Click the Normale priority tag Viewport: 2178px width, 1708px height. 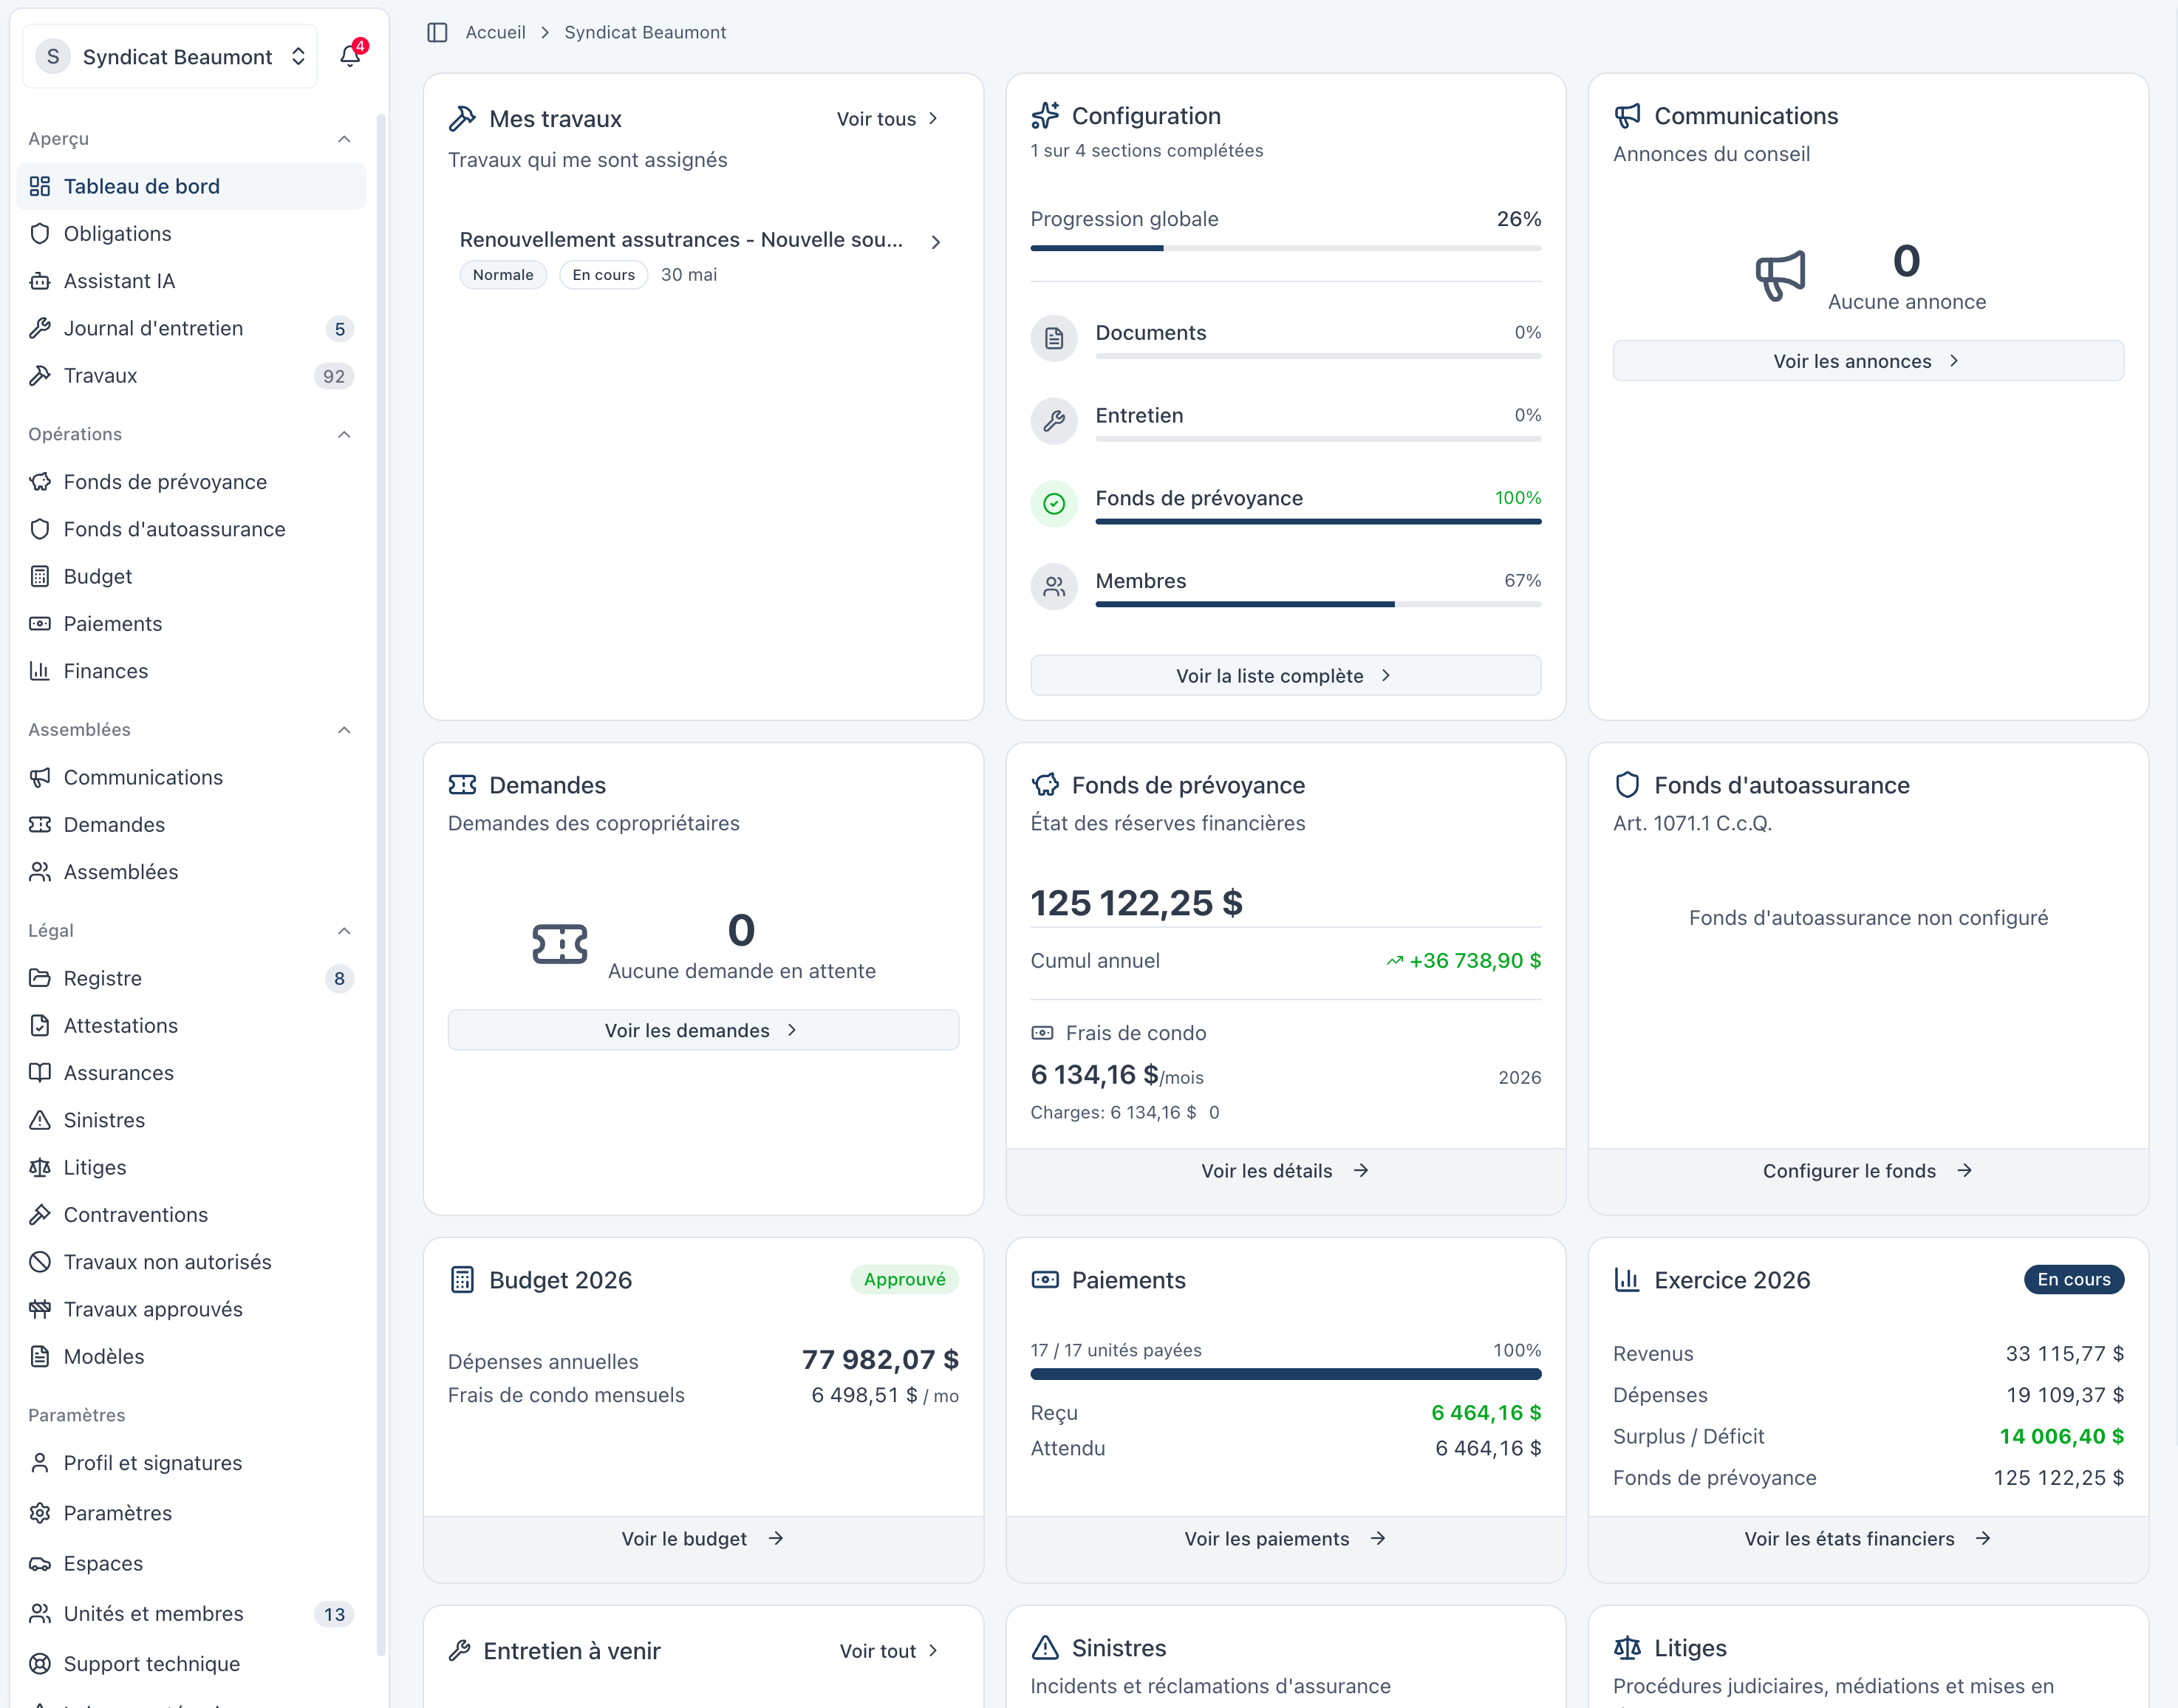click(503, 275)
